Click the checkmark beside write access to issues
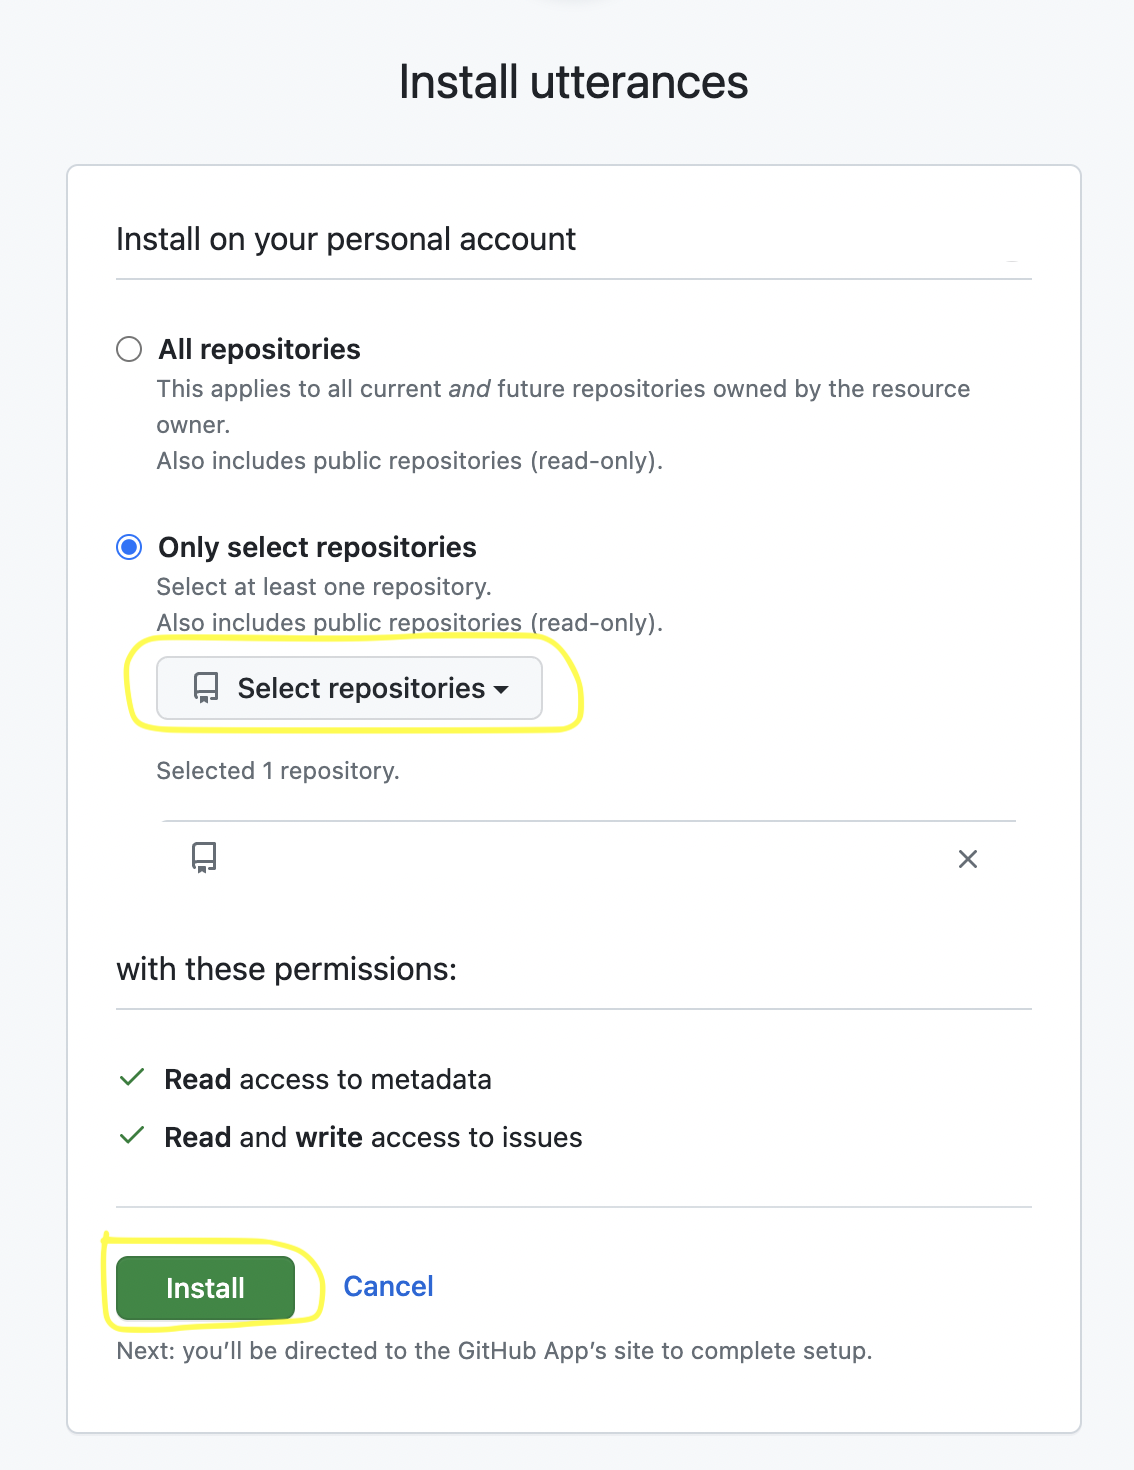Viewport: 1134px width, 1470px height. [132, 1136]
